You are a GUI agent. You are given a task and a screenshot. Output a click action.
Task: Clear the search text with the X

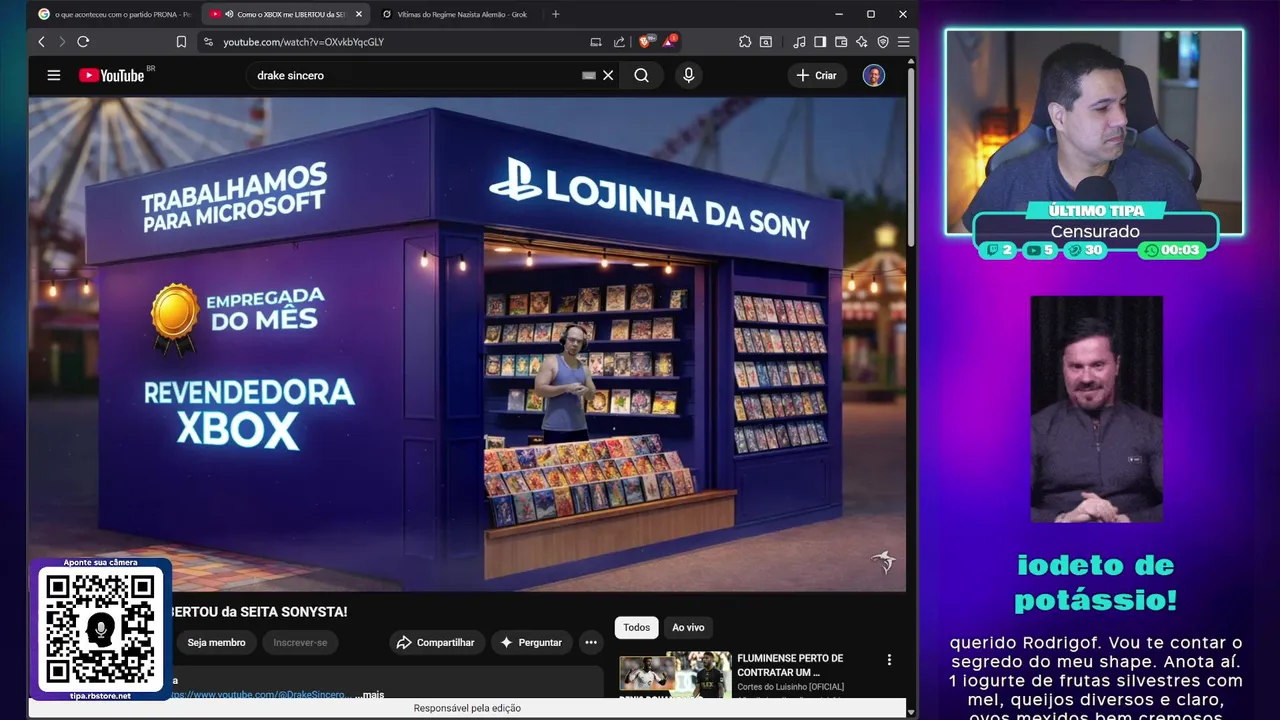coord(608,75)
